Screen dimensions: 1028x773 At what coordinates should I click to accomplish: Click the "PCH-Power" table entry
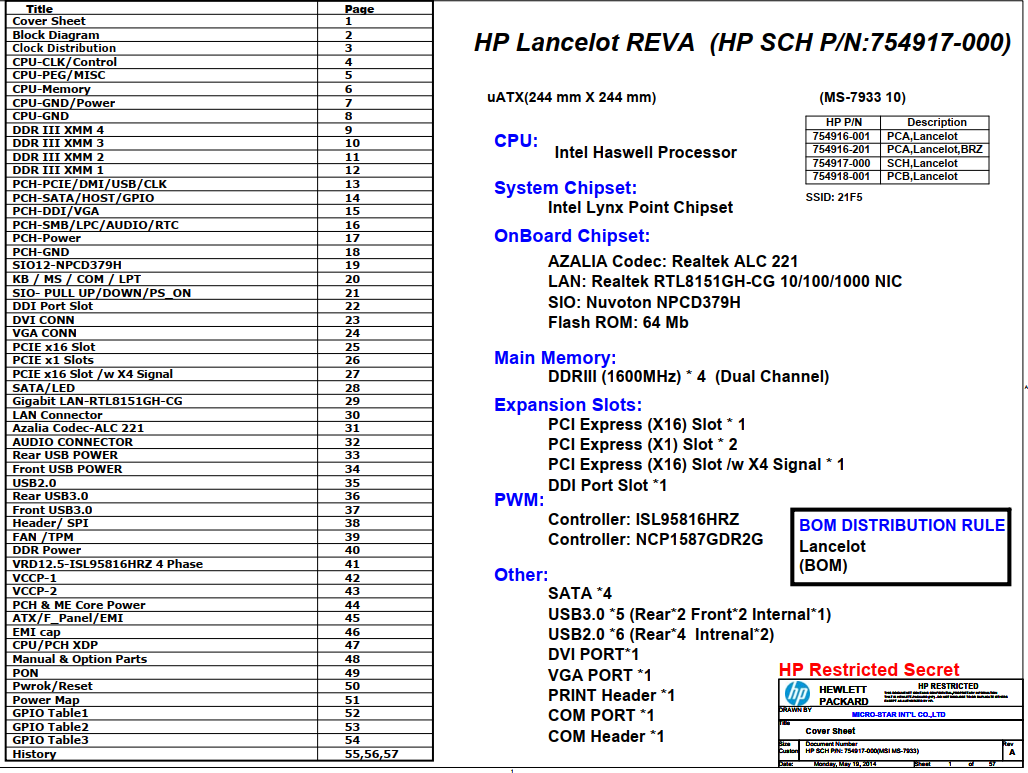[x=47, y=237]
